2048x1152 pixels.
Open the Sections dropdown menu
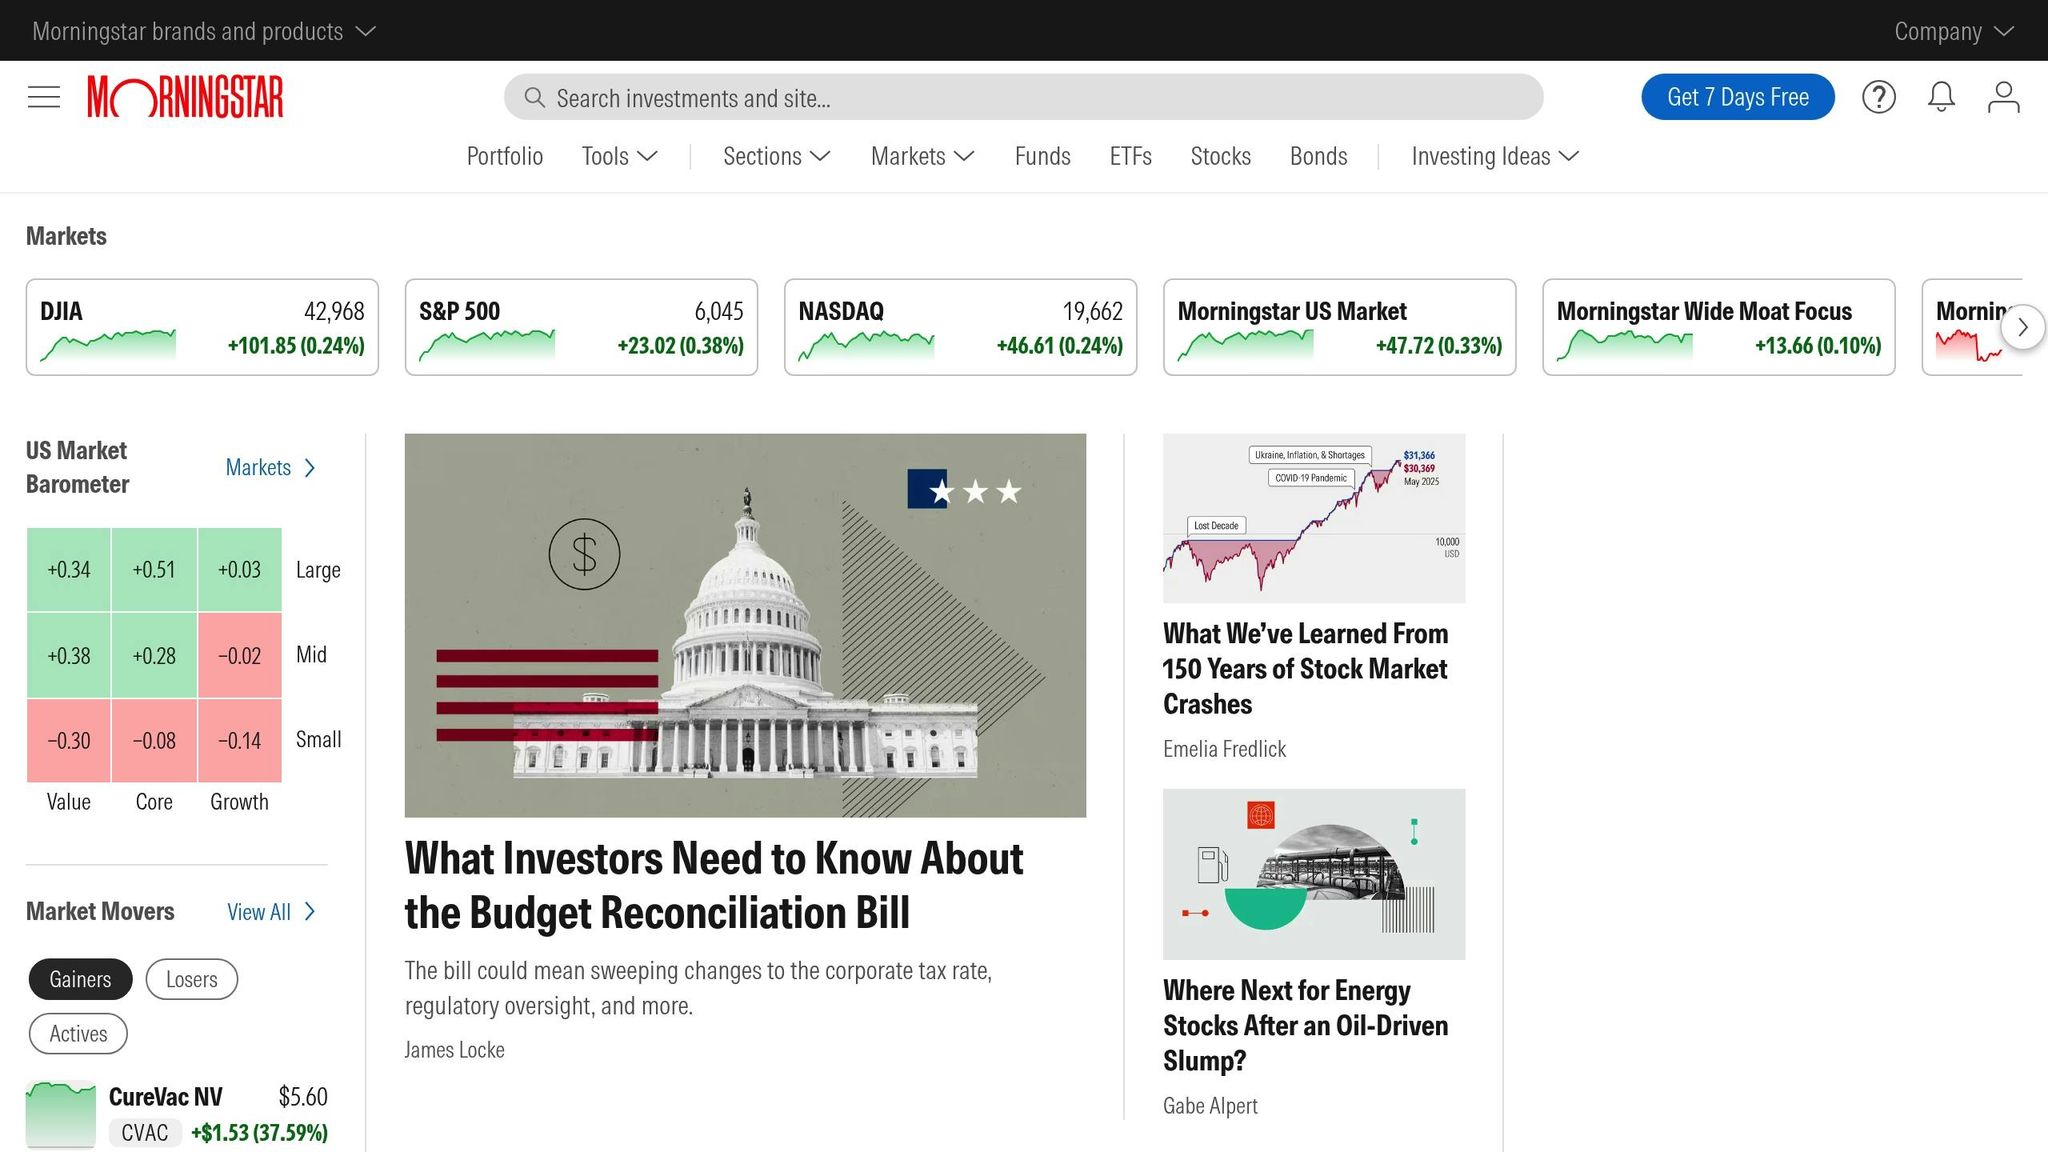point(777,156)
